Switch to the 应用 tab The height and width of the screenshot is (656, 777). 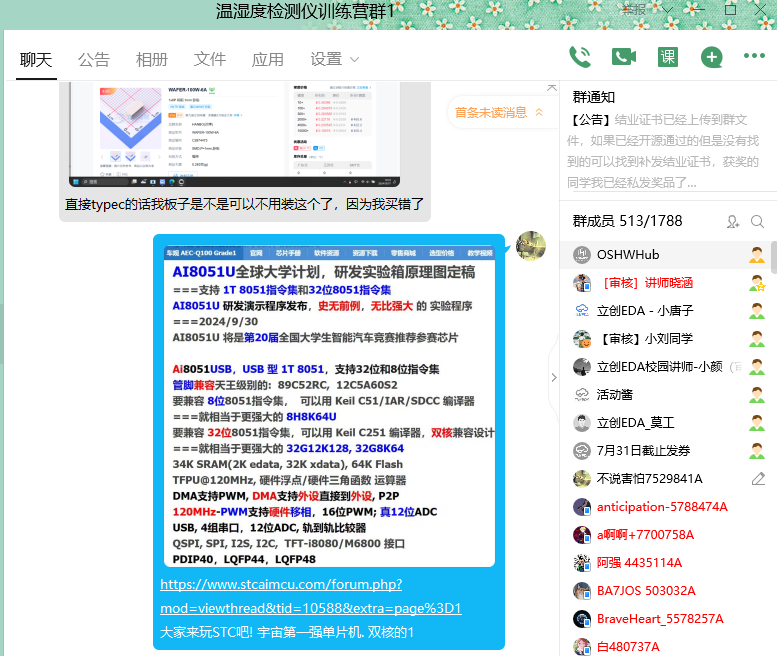pos(268,59)
